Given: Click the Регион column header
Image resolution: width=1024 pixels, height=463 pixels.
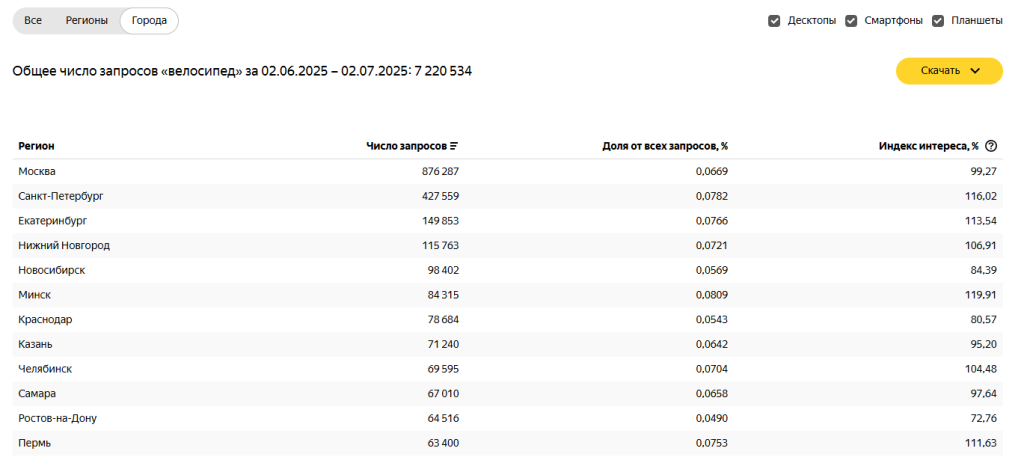Looking at the screenshot, I should (x=36, y=146).
